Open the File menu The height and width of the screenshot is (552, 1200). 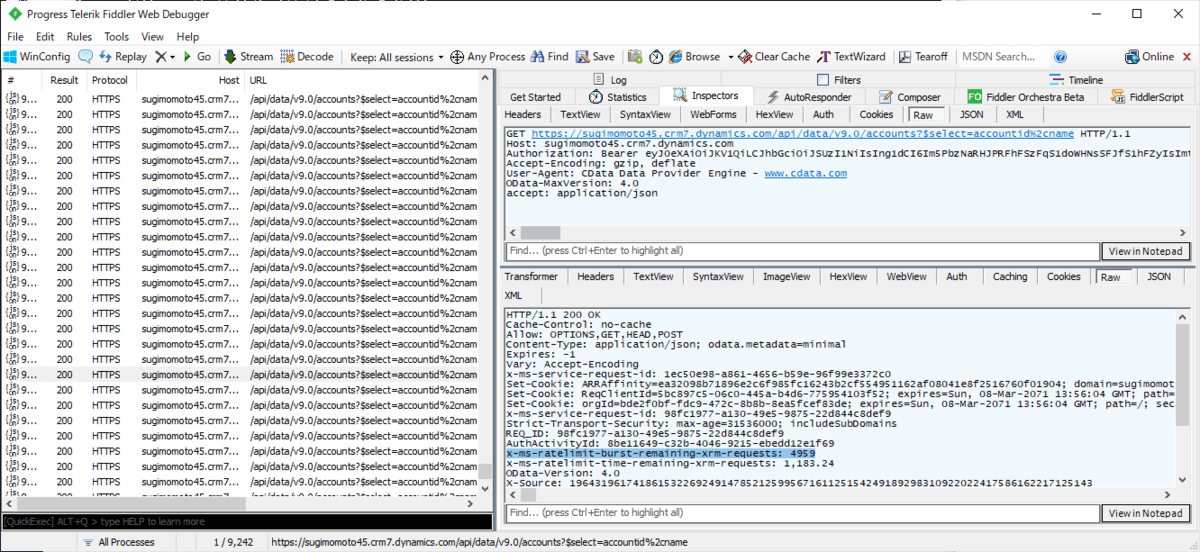click(x=15, y=37)
